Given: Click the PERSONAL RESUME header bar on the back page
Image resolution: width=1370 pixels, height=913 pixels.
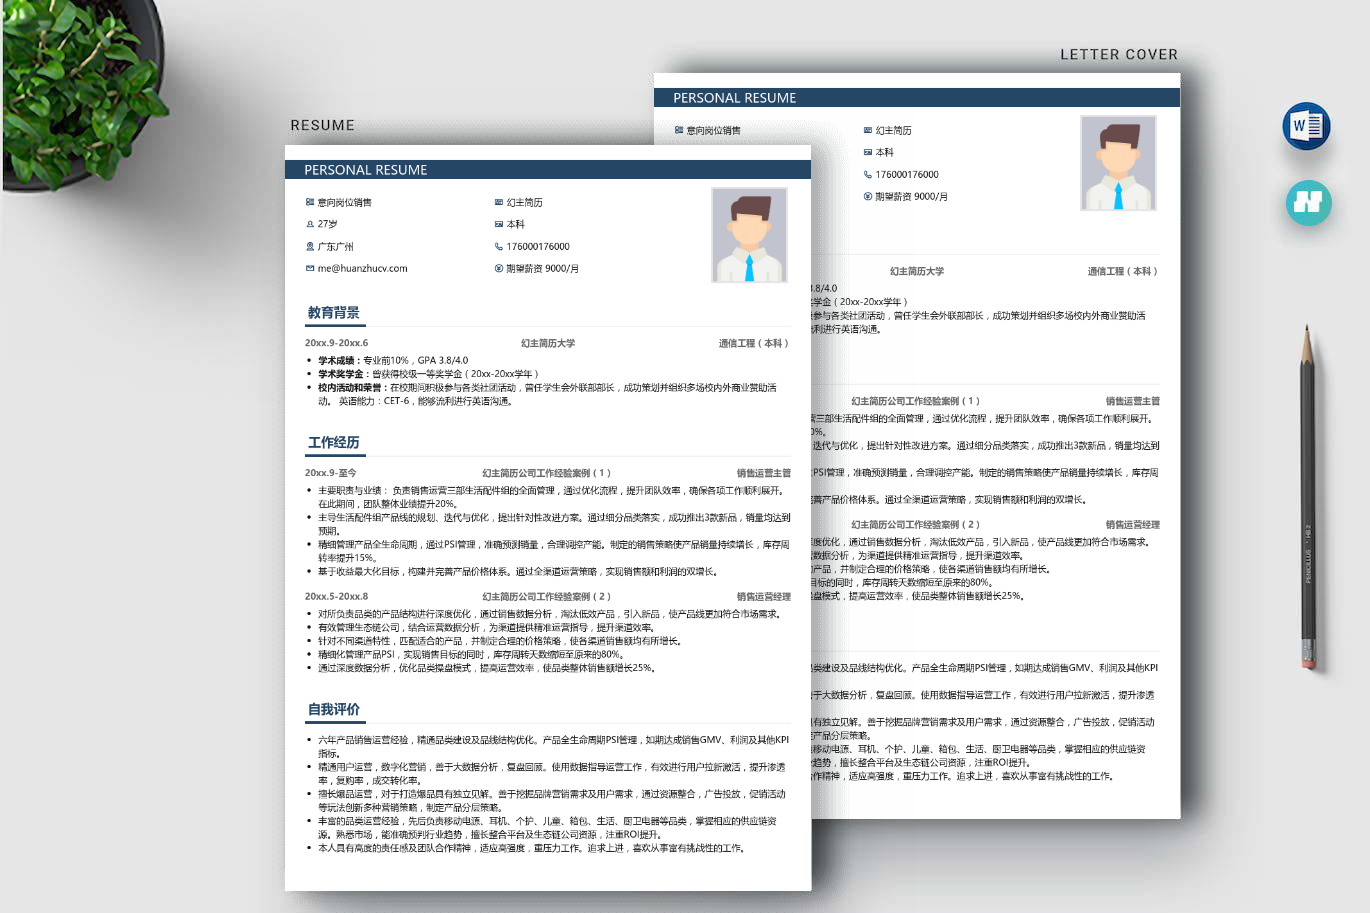Looking at the screenshot, I should 917,98.
